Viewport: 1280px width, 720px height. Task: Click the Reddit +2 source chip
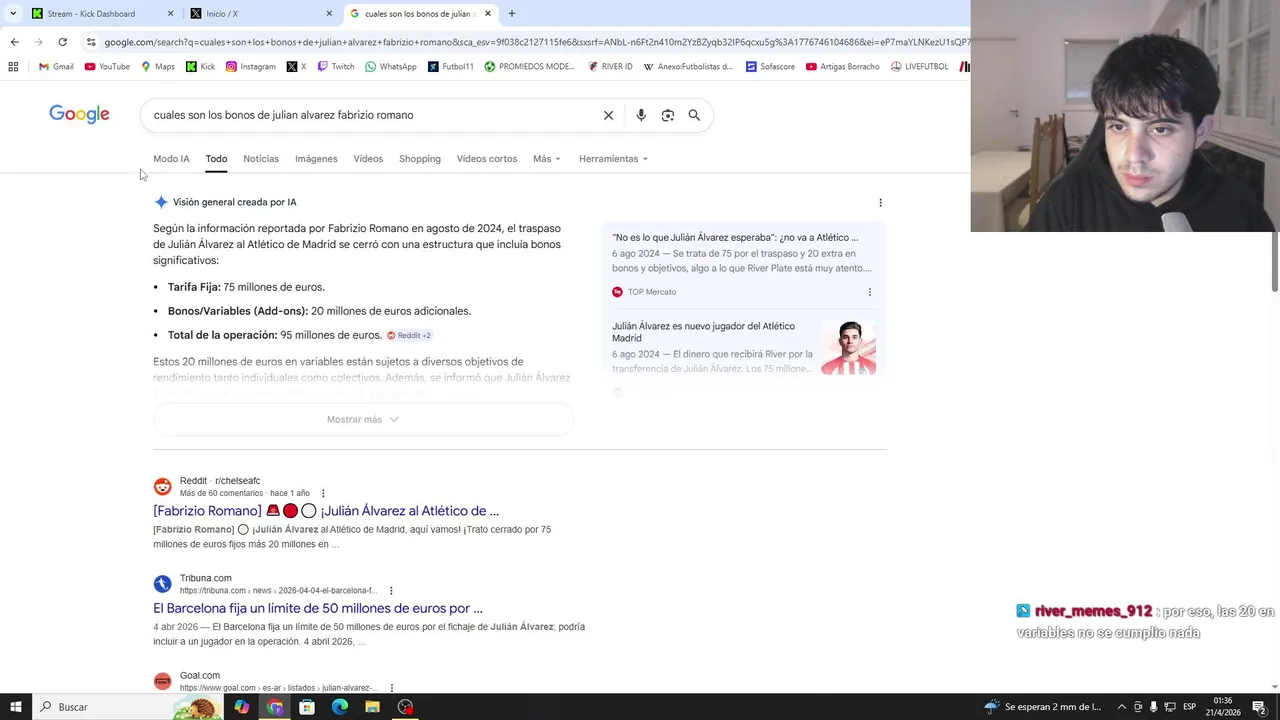(x=409, y=335)
